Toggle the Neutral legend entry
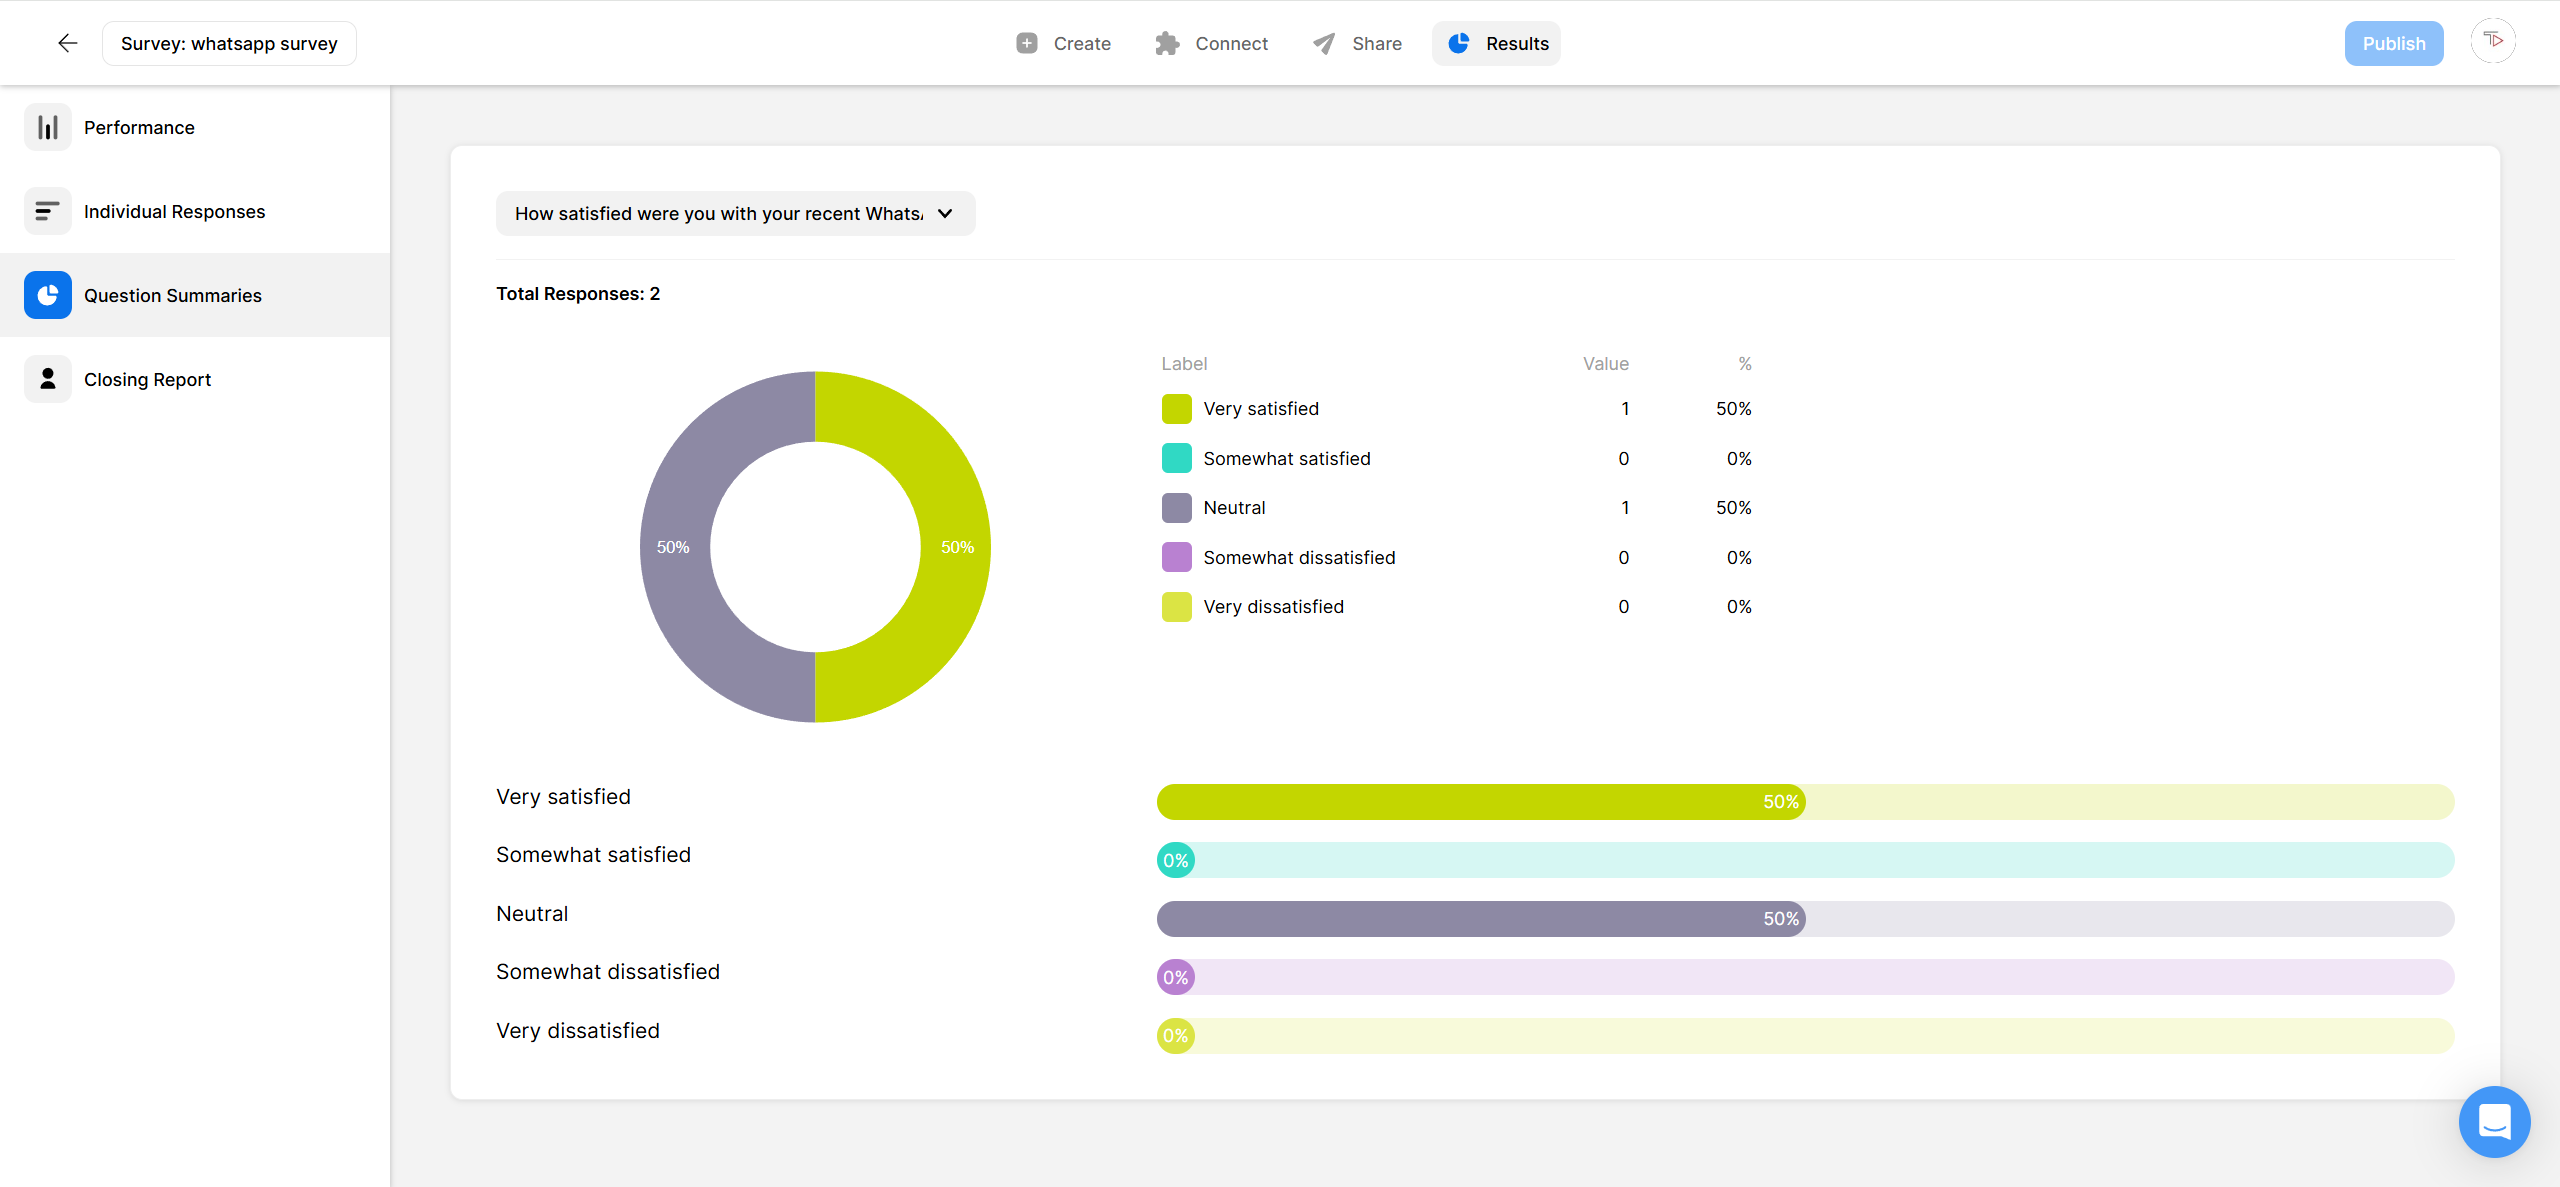 (1235, 507)
